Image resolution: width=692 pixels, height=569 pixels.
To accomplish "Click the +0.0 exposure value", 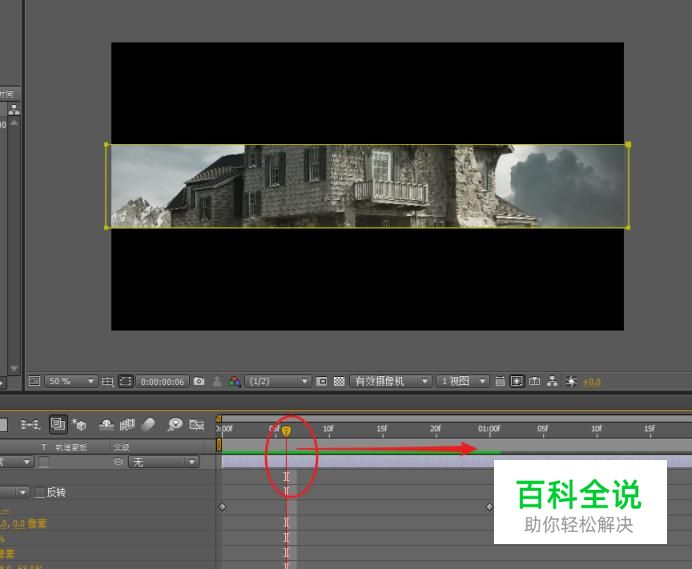I will [592, 382].
